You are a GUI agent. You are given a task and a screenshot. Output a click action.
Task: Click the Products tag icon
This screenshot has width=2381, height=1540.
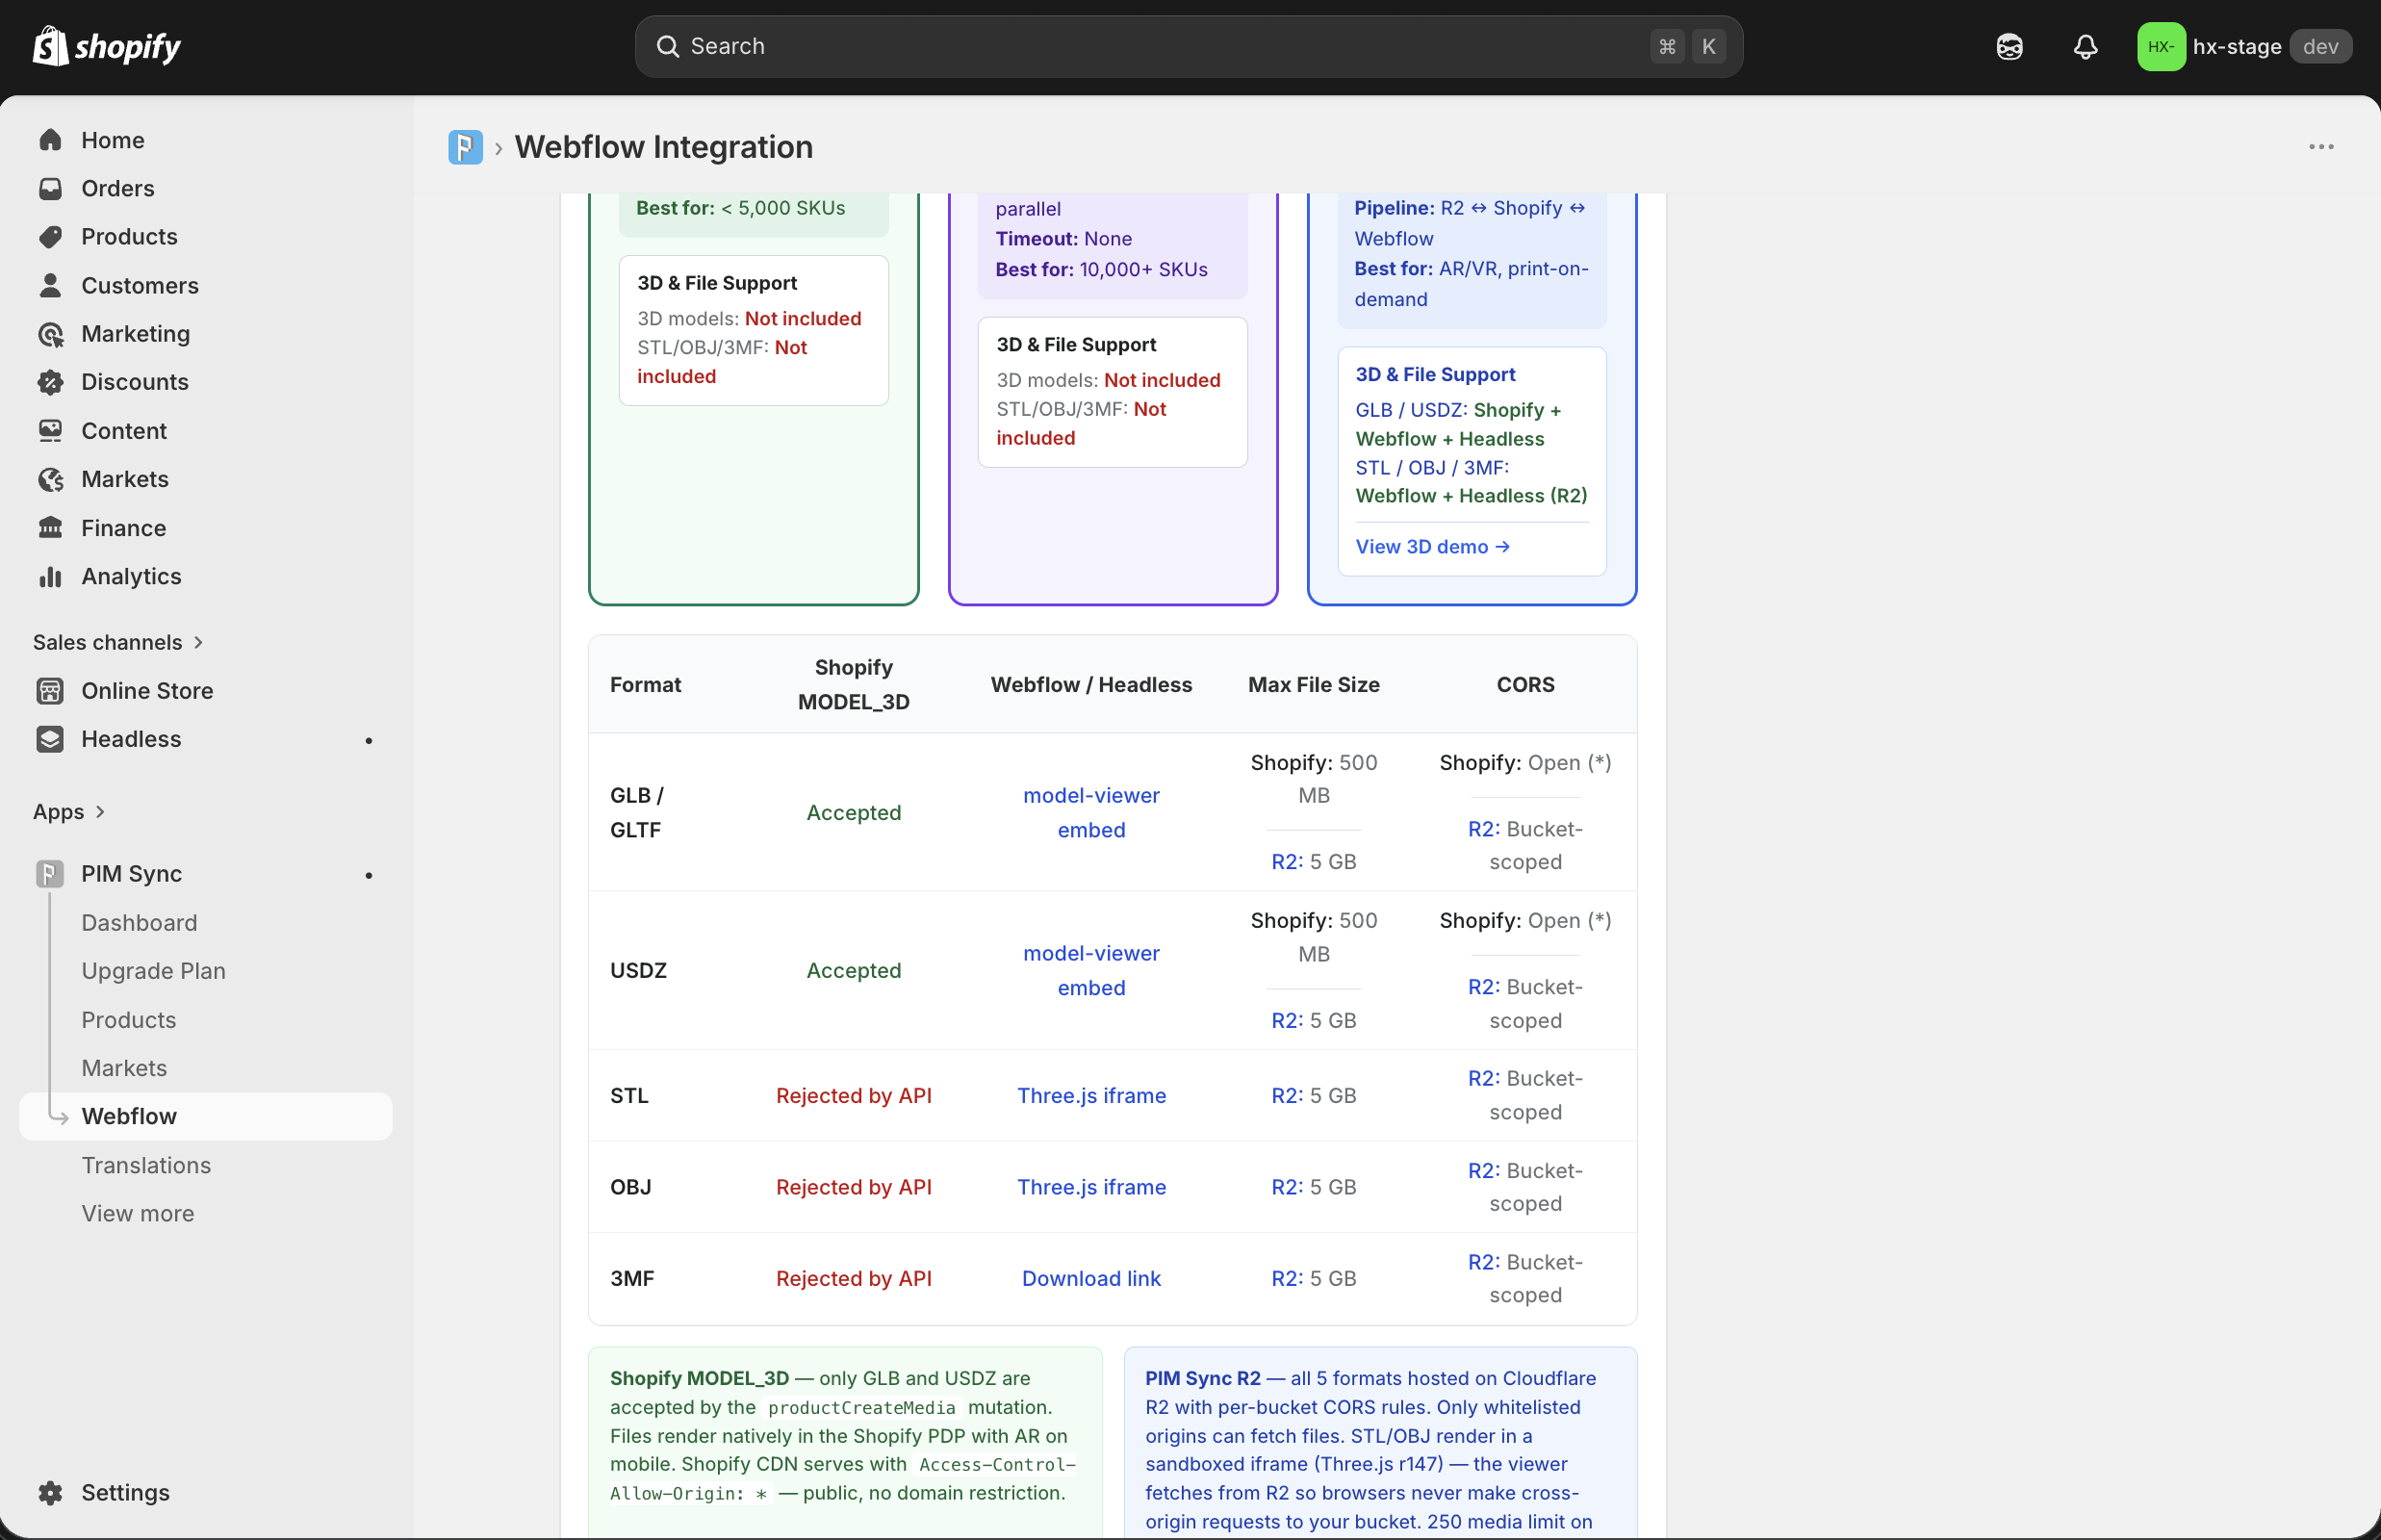(x=50, y=237)
